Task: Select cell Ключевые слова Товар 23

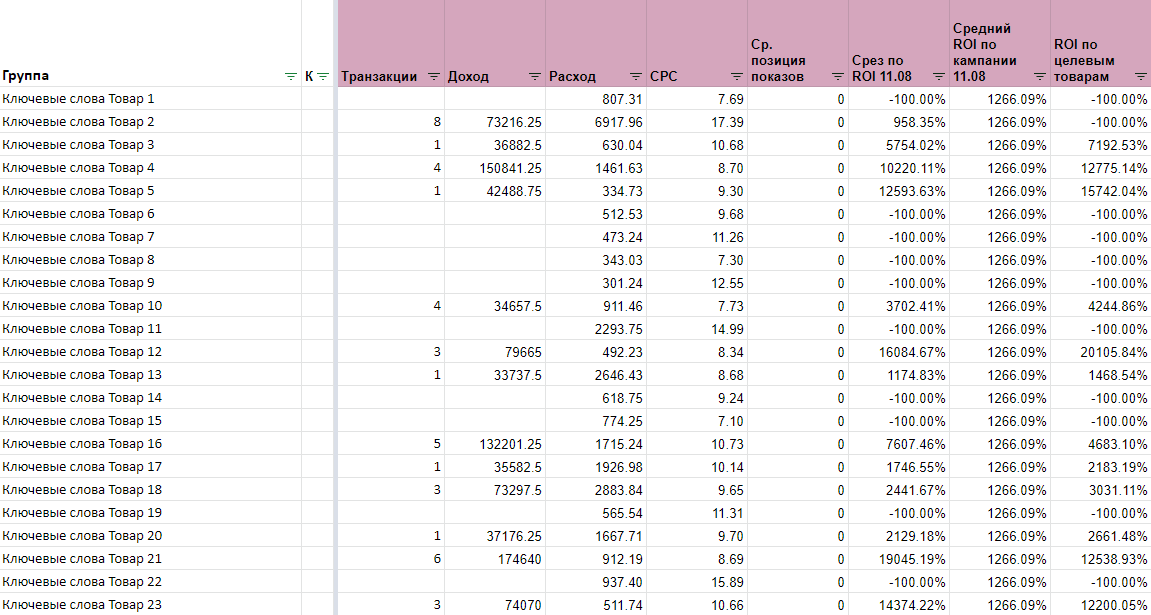Action: 150,605
